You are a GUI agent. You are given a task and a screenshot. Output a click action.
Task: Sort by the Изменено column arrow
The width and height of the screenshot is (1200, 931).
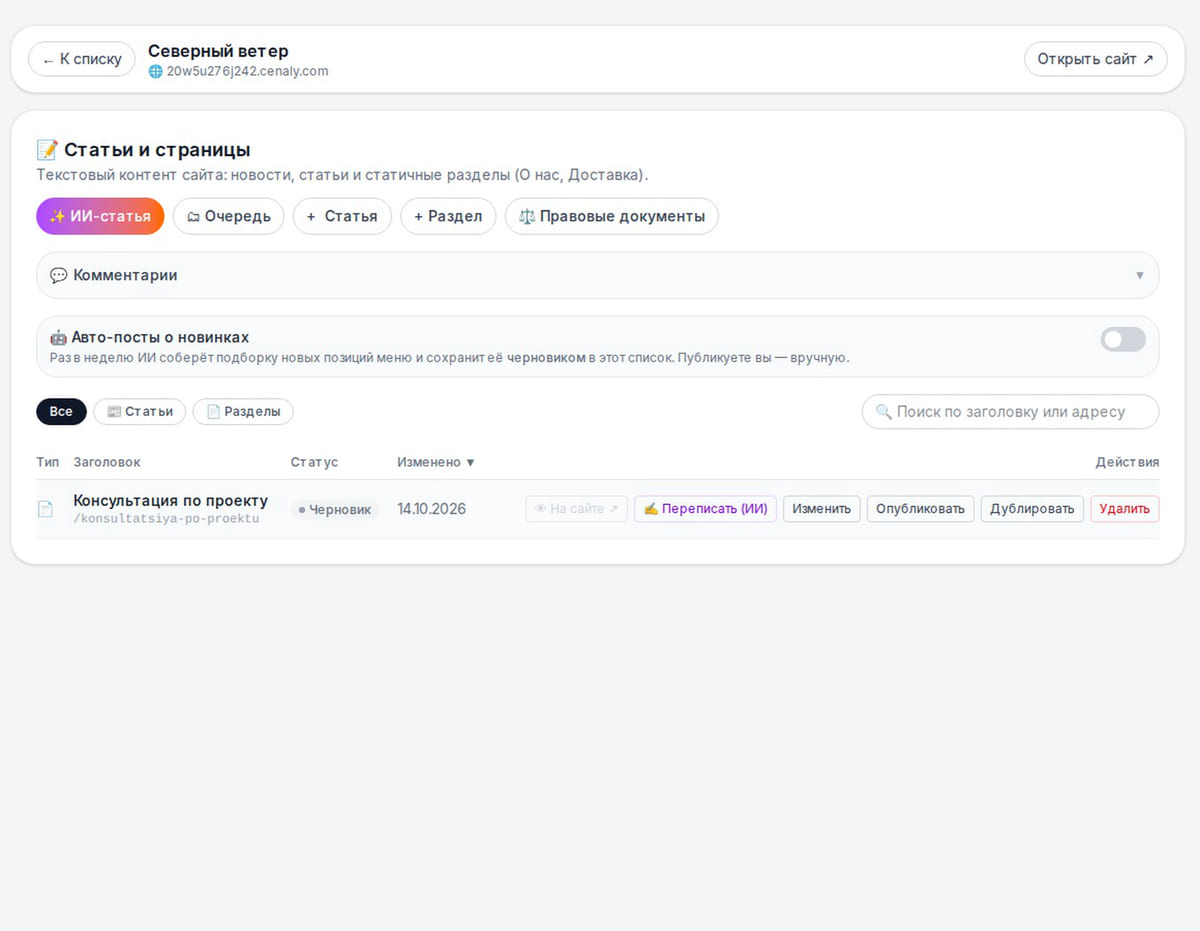pyautogui.click(x=470, y=463)
